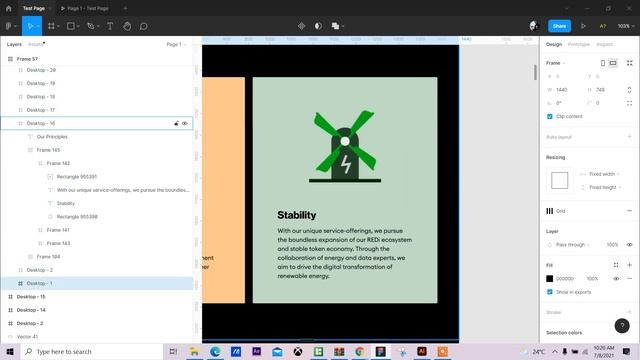Viewport: 640px width, 360px height.
Task: Open the zoom level dropdown
Action: coord(626,26)
